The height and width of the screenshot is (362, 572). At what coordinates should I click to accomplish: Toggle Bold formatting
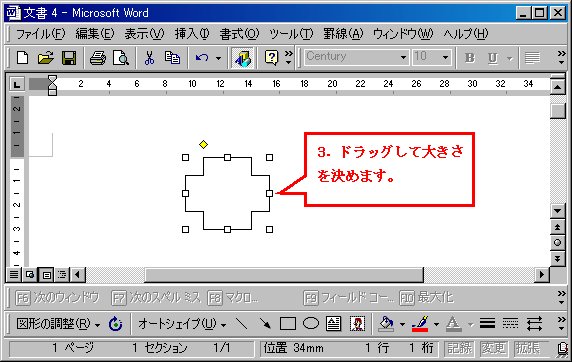coord(469,58)
